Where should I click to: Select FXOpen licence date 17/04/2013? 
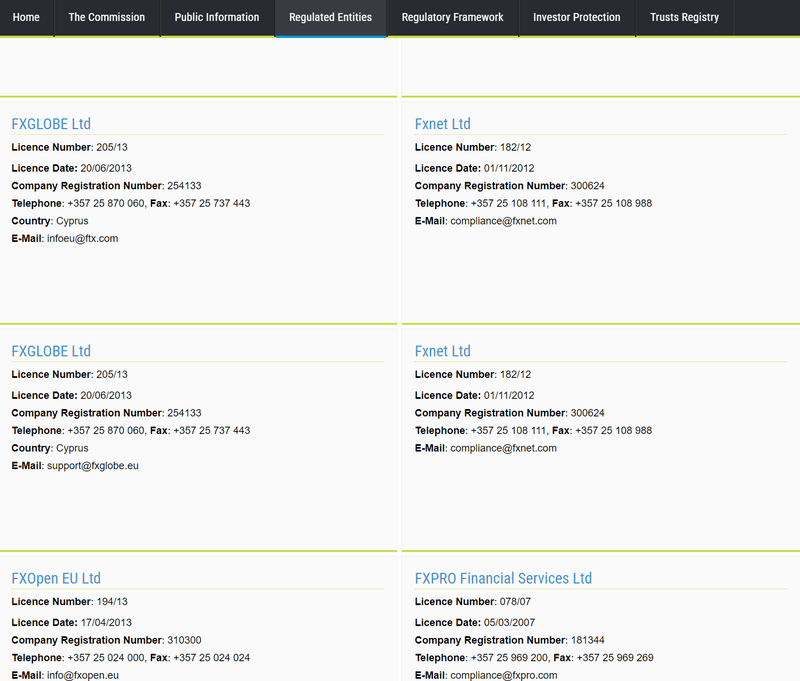coord(106,623)
